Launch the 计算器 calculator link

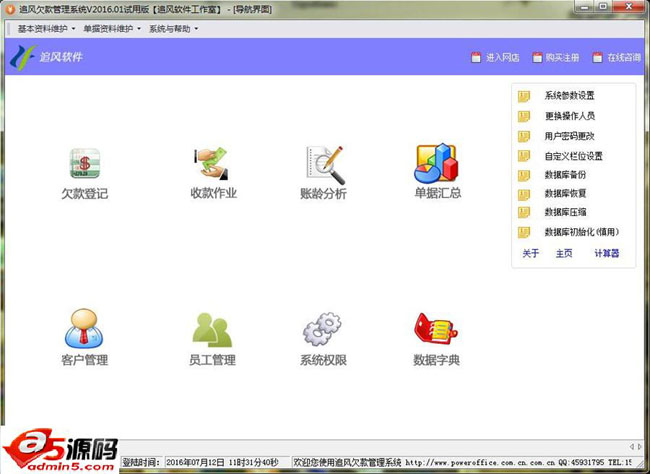(x=607, y=253)
